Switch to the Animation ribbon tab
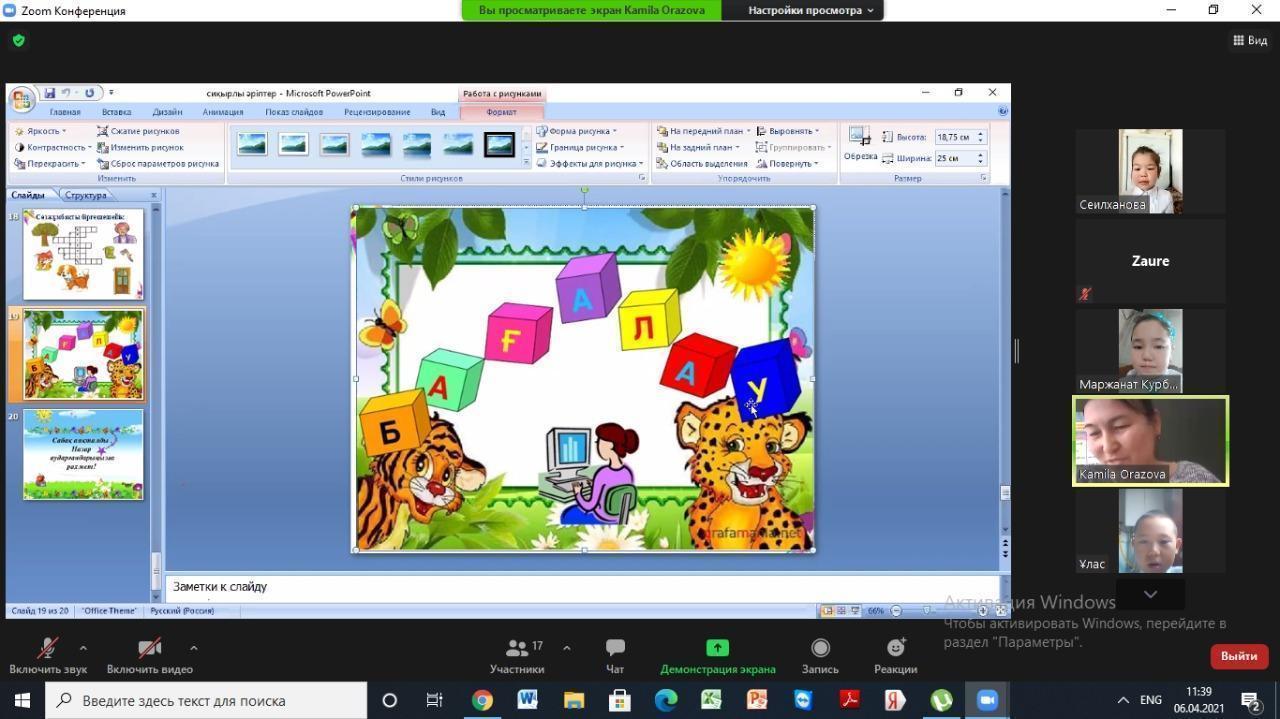Image resolution: width=1280 pixels, height=719 pixels. [222, 112]
